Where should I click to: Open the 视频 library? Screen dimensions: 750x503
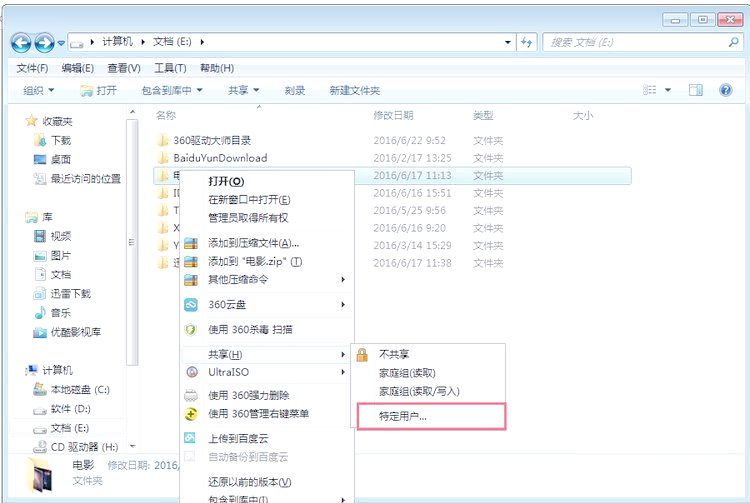click(61, 236)
